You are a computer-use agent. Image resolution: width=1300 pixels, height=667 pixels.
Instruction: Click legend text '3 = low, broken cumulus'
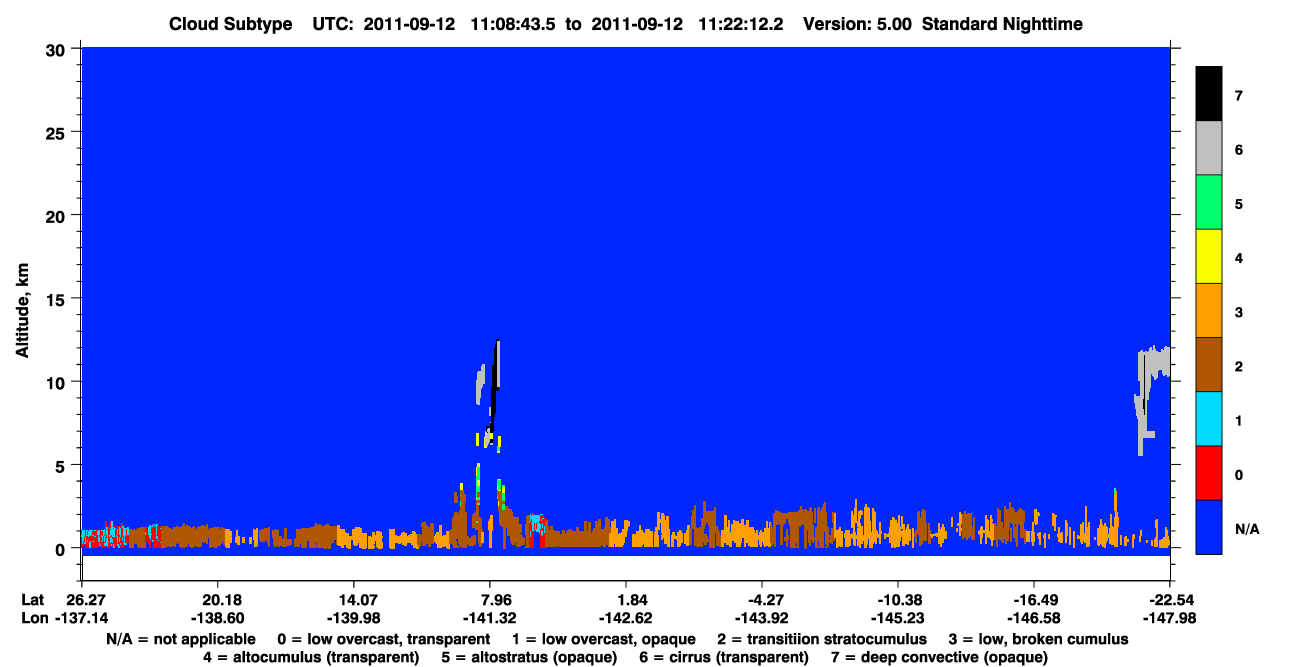pyautogui.click(x=1039, y=639)
